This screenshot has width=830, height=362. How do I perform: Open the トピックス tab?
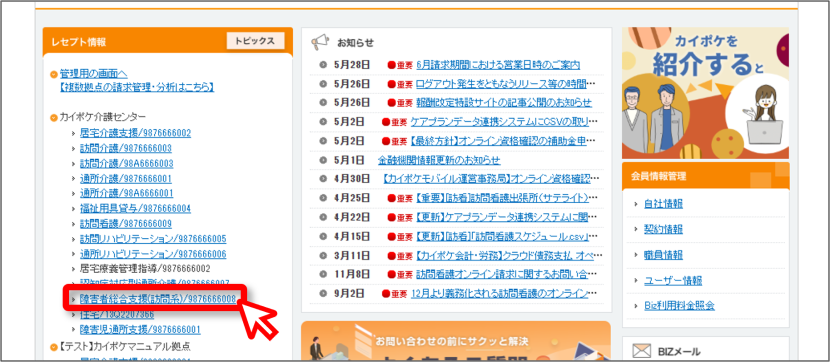[x=255, y=41]
